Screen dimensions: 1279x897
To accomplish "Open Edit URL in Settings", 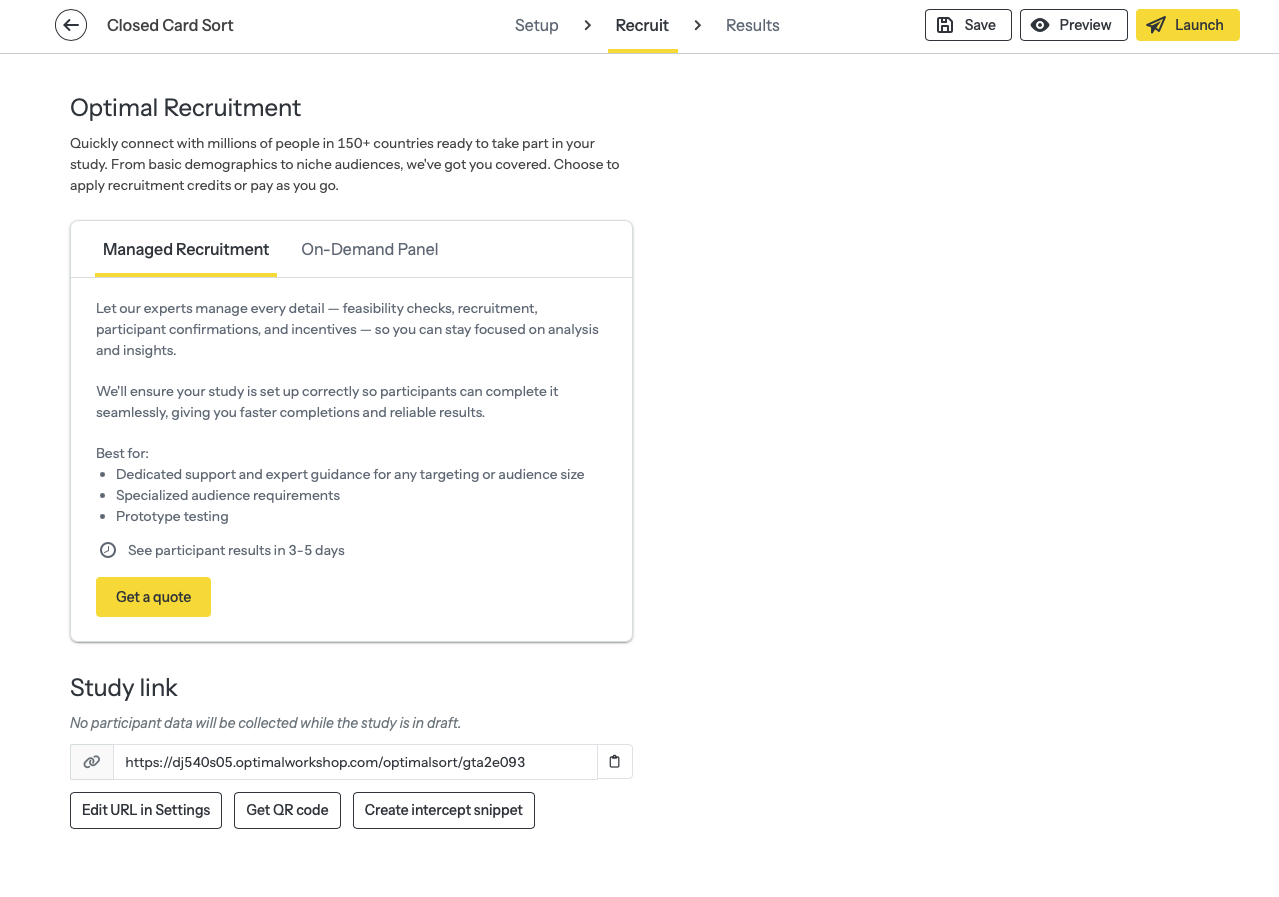I will click(x=145, y=810).
